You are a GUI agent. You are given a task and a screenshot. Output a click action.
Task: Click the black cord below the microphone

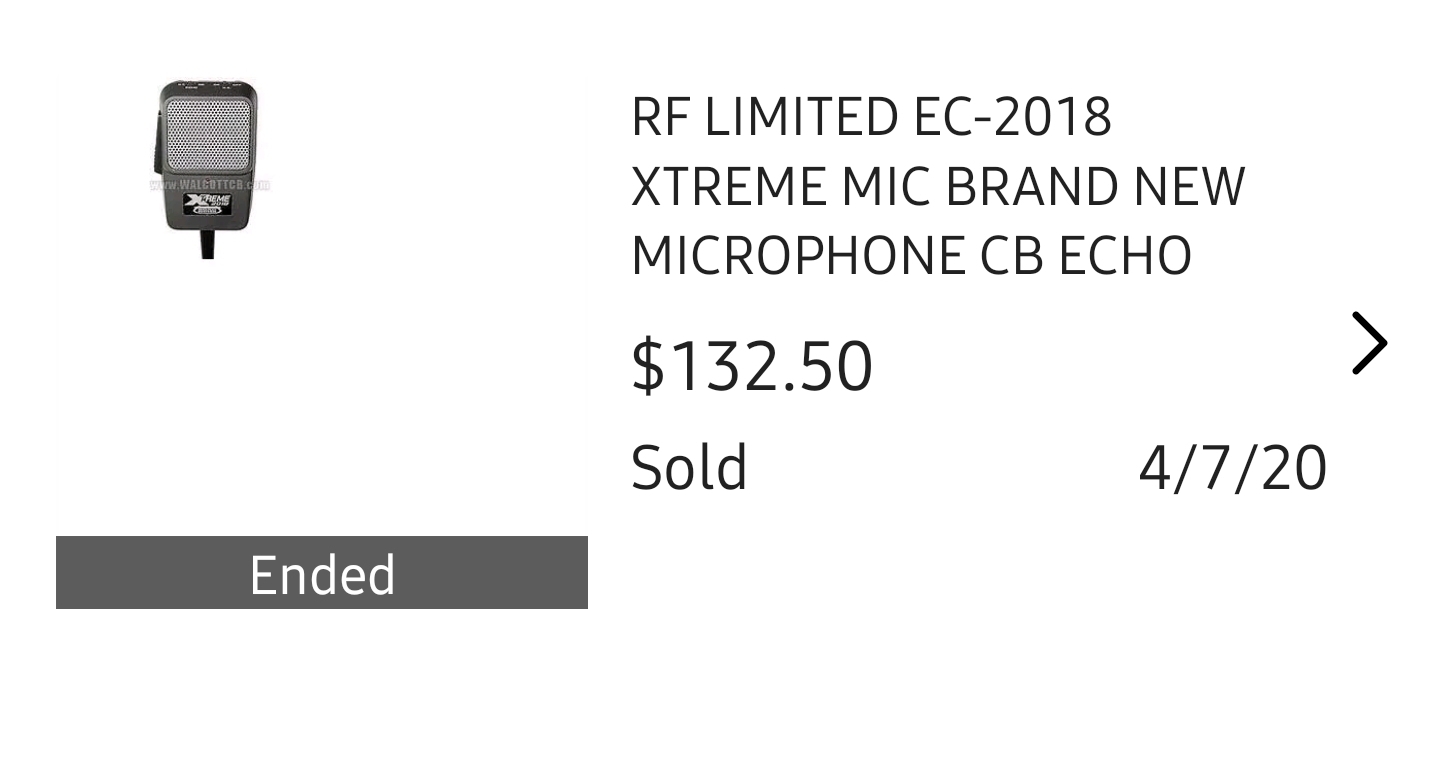(207, 243)
